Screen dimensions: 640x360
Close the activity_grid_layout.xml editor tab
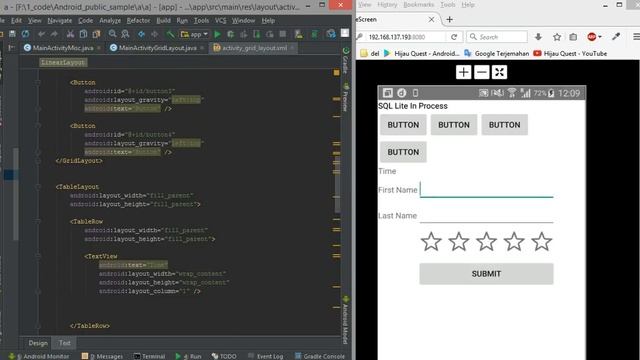[292, 48]
